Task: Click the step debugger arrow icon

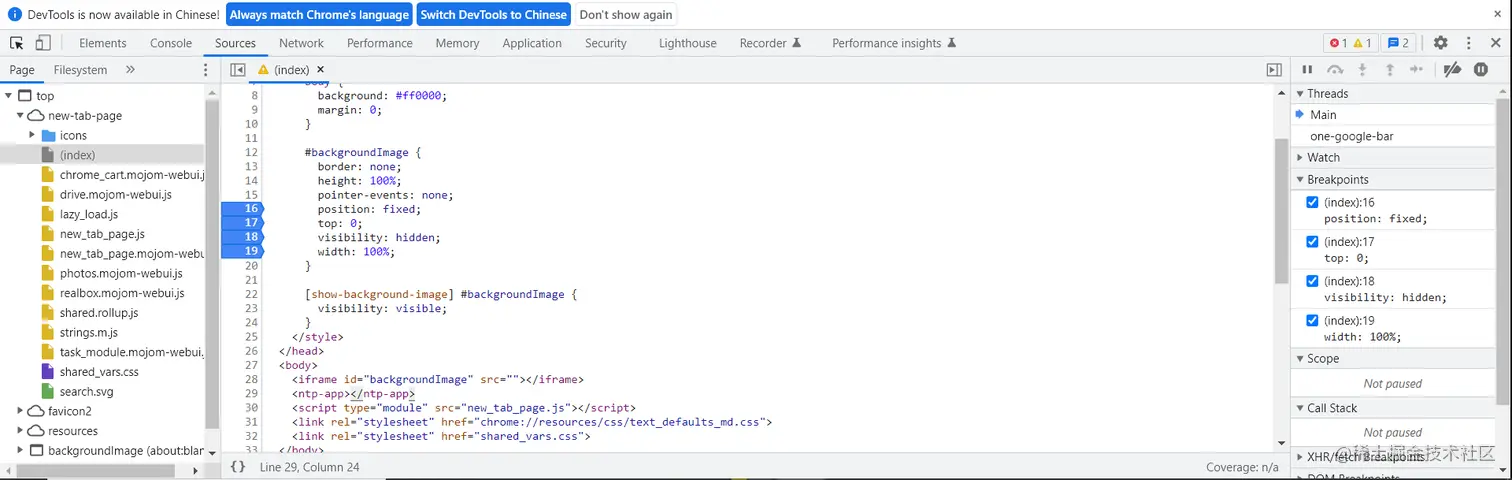Action: 1416,69
